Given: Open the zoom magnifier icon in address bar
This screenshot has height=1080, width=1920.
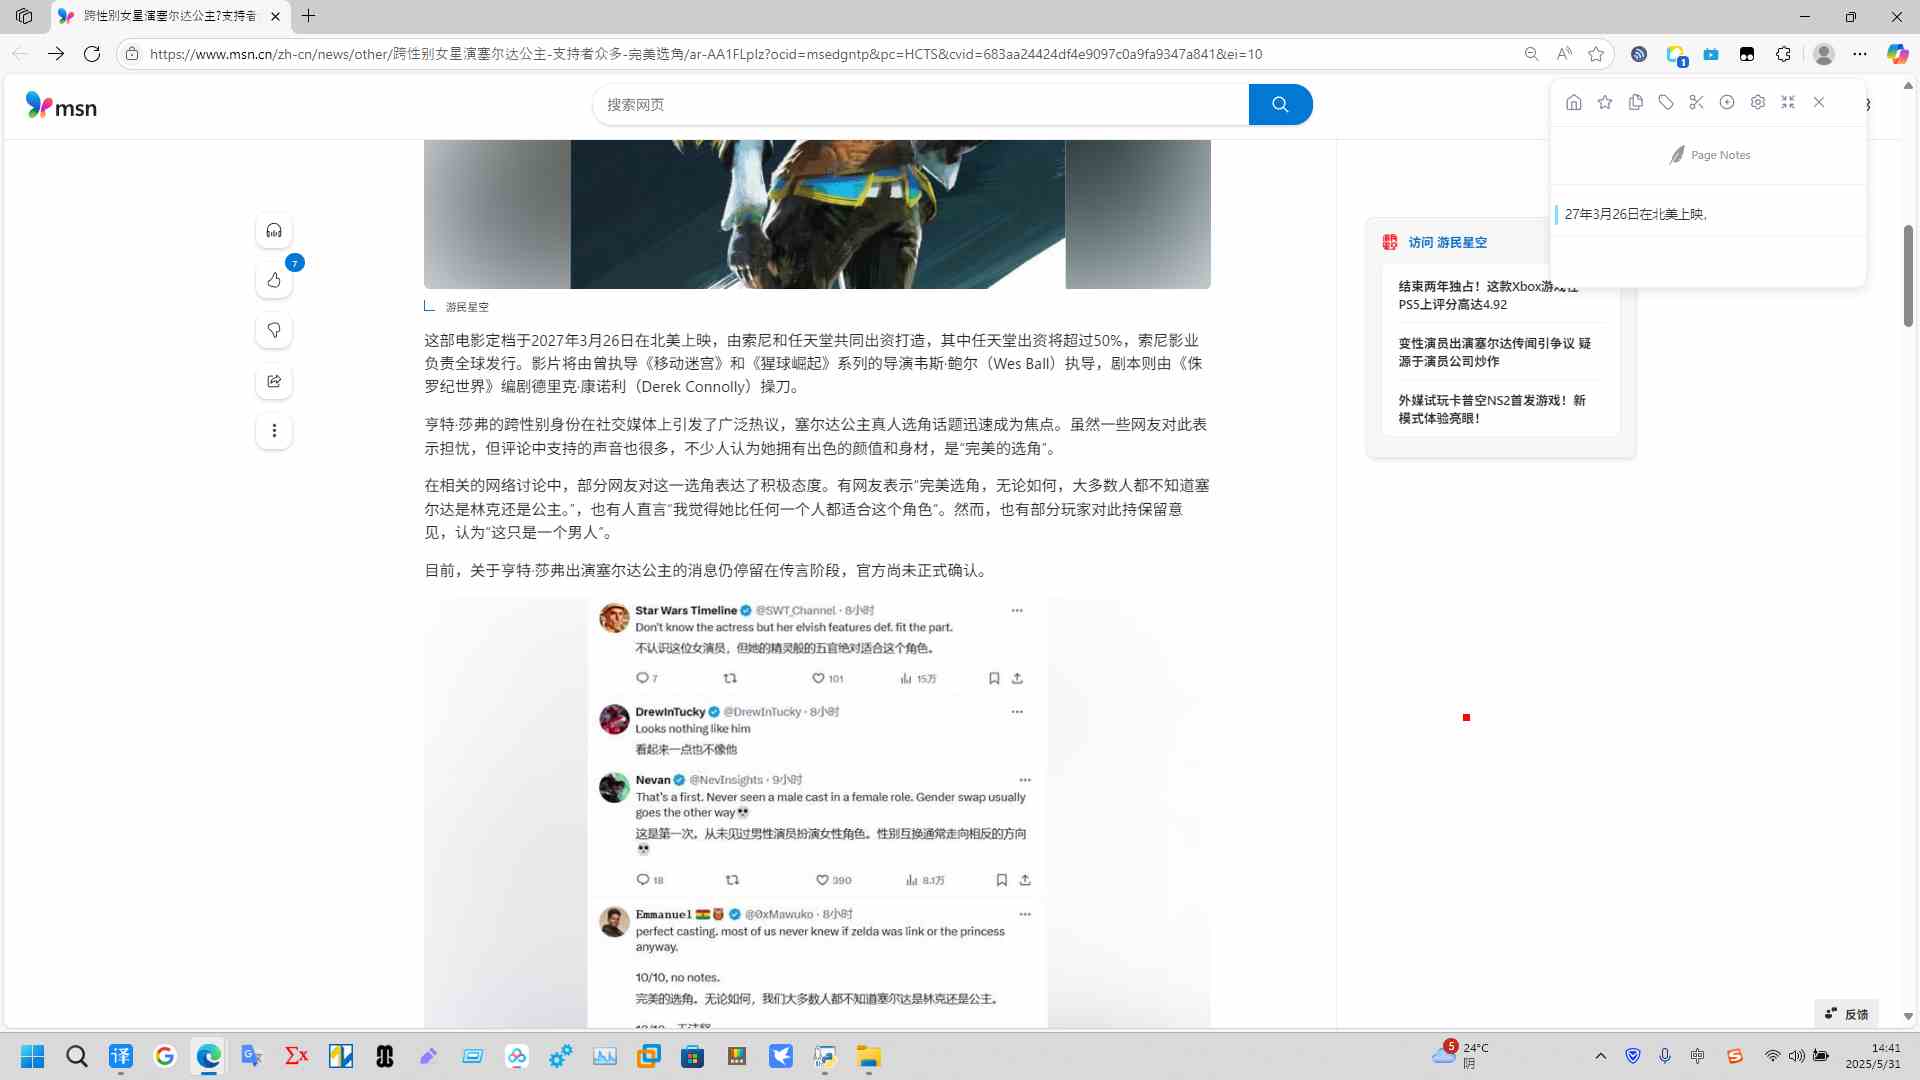Looking at the screenshot, I should tap(1531, 54).
